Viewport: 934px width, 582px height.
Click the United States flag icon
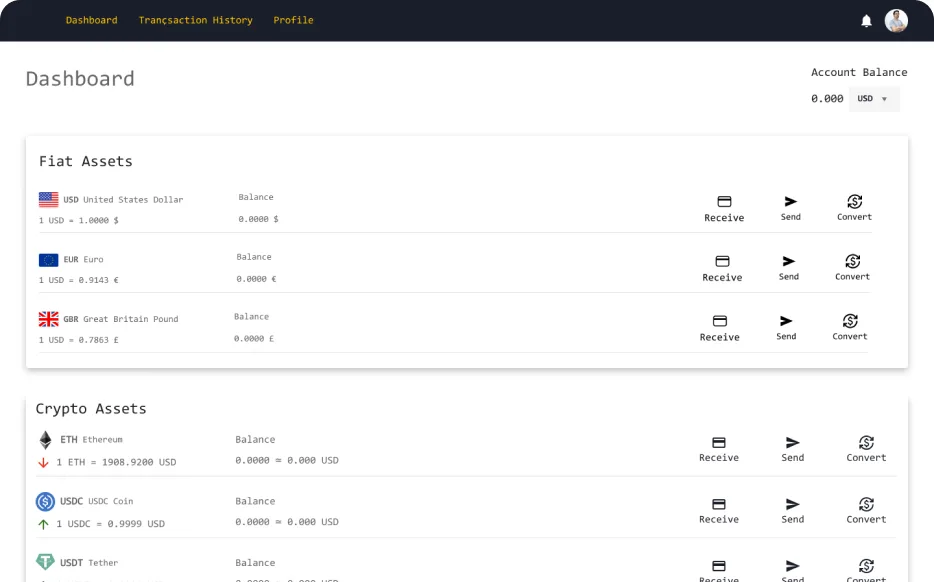coord(48,199)
